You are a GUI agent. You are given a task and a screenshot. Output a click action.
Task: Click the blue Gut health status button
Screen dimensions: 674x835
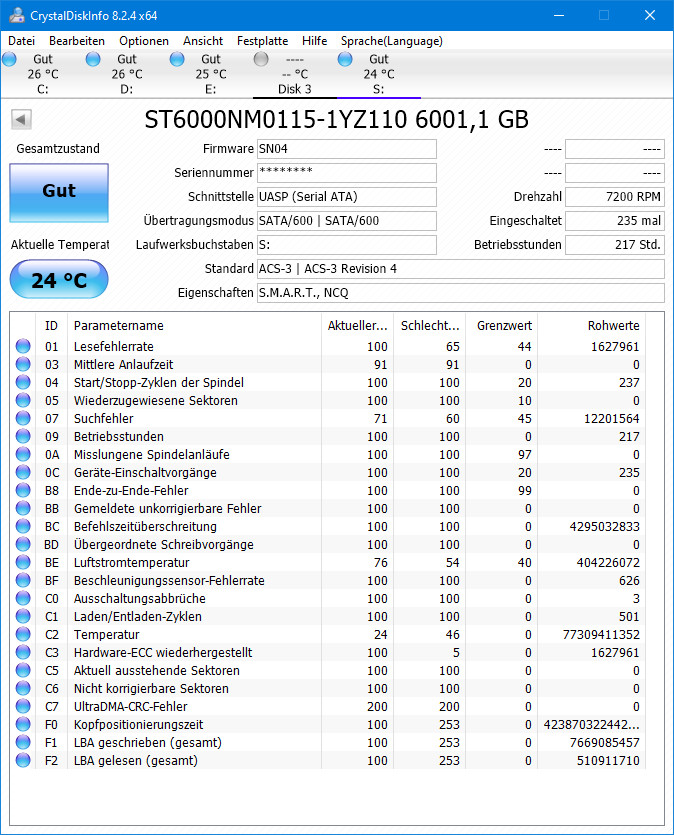(x=59, y=193)
